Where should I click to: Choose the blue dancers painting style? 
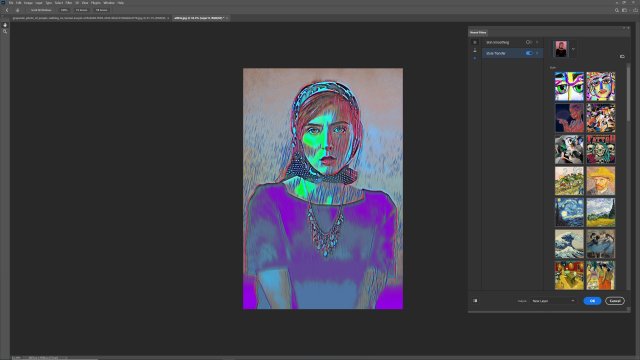600,244
